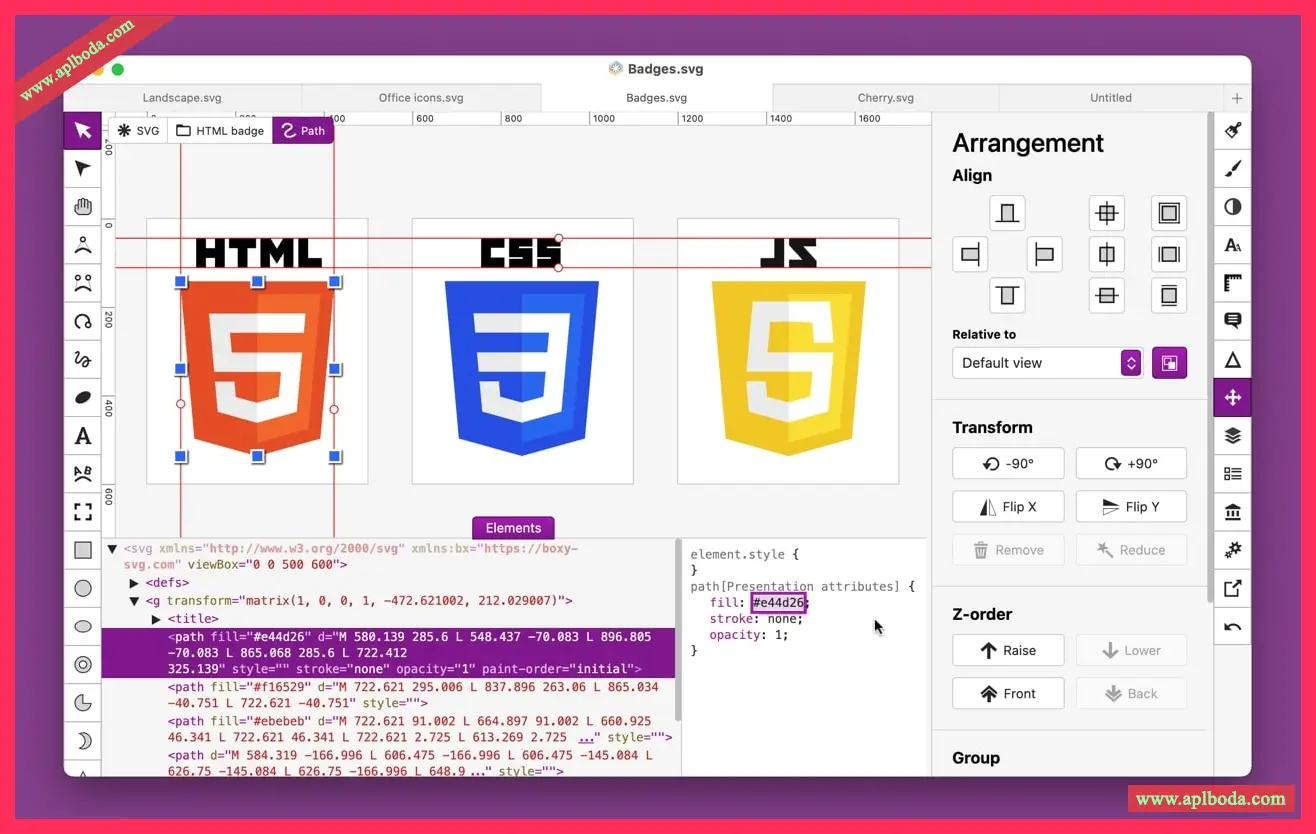Screen dimensions: 1316x834
Task: Pick the Ellipse shape tool
Action: 83,627
